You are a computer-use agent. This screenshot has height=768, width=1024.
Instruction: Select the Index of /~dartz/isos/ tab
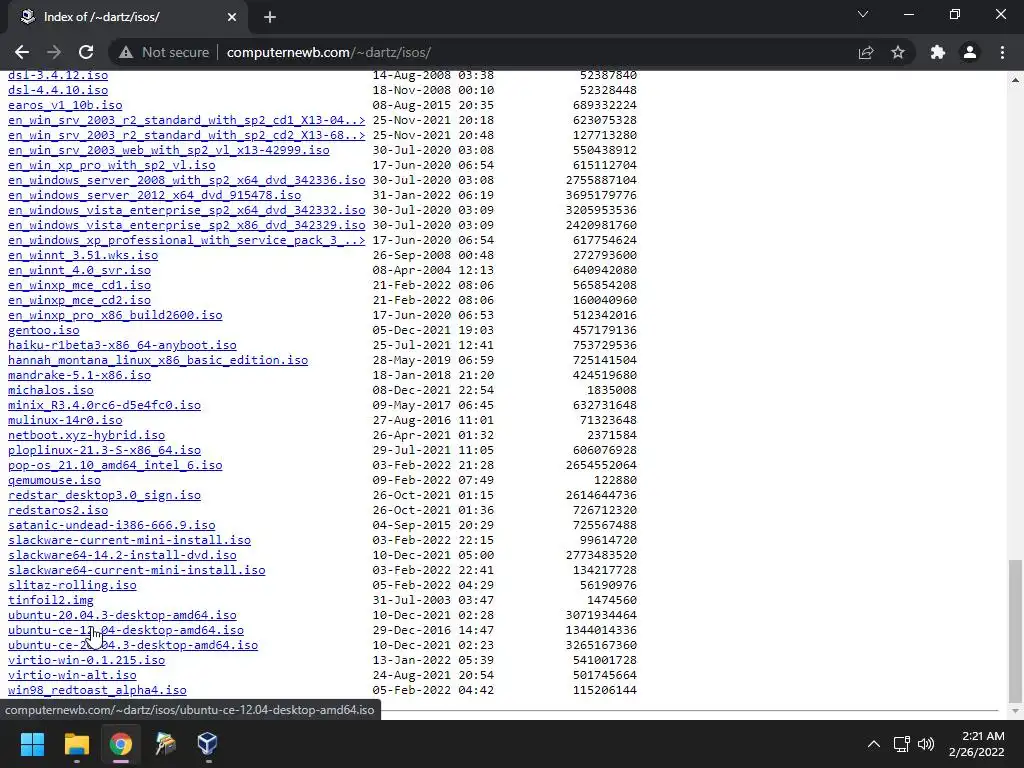point(127,17)
